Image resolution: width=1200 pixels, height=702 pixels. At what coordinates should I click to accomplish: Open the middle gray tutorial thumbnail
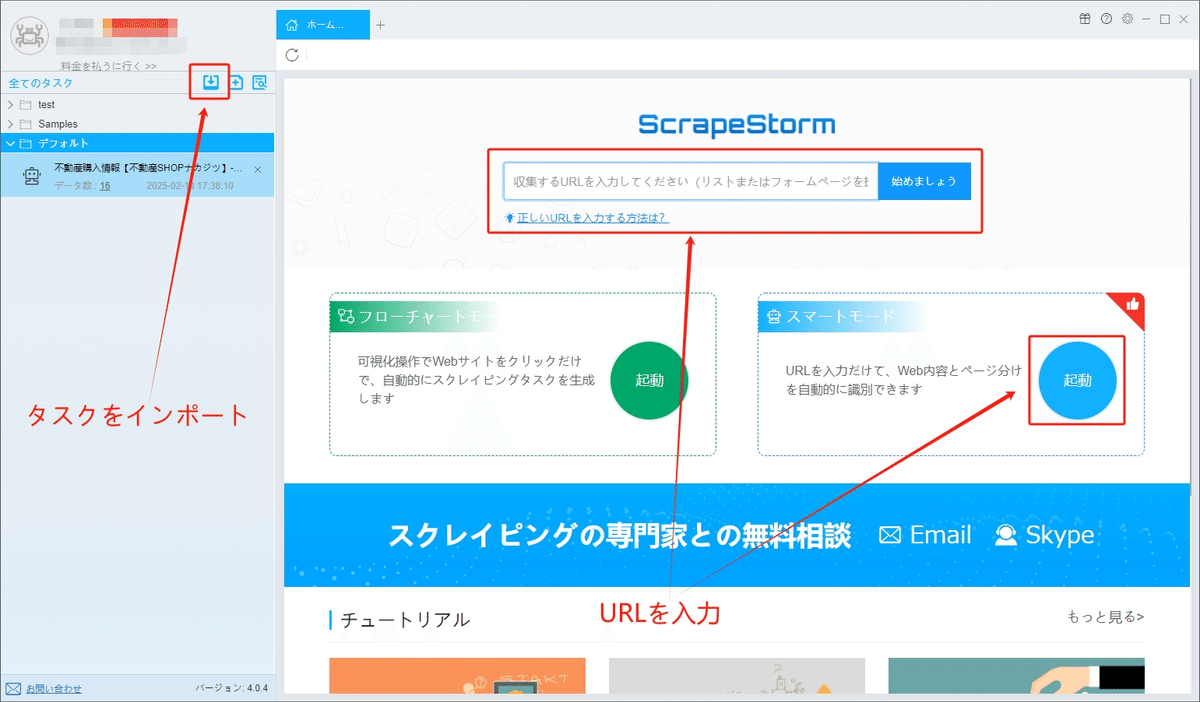pos(736,675)
